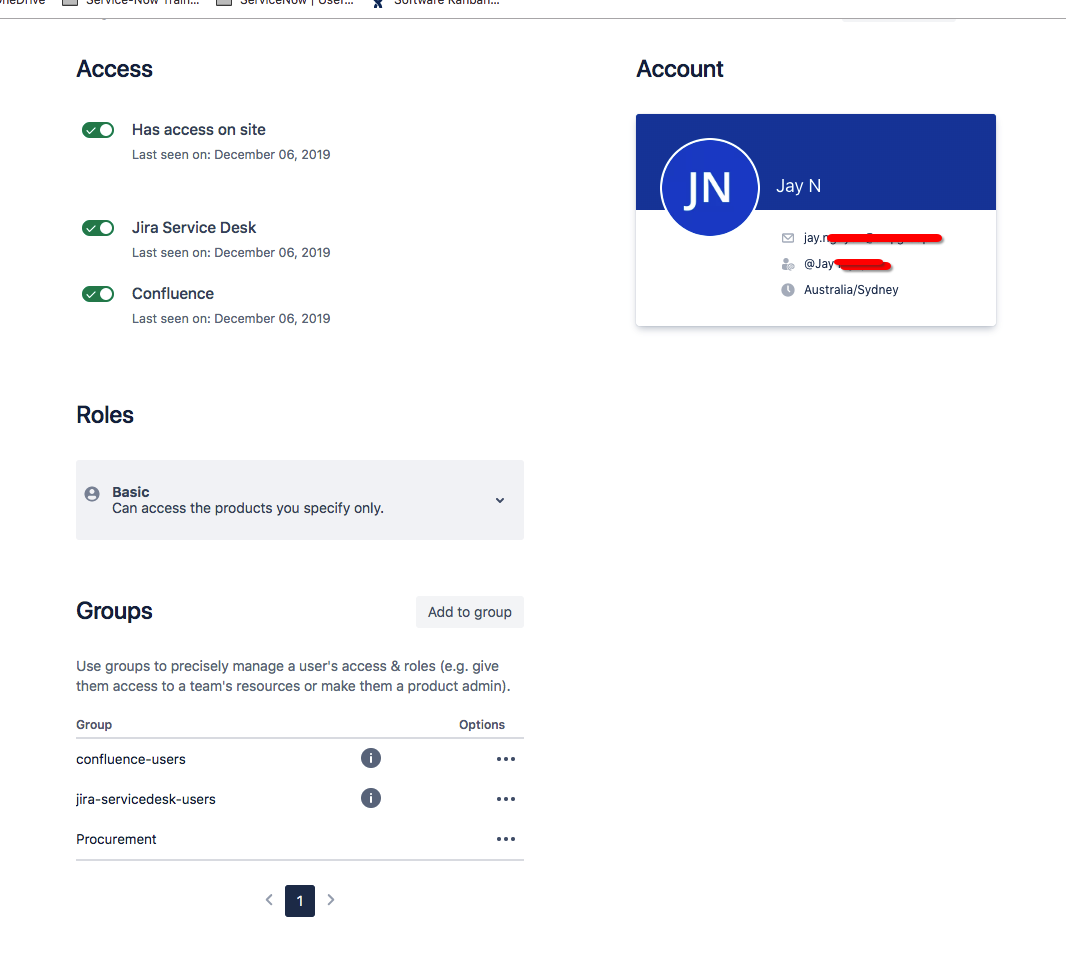The width and height of the screenshot is (1066, 966).
Task: Open the ServiceNow User bookmark
Action: (x=285, y=3)
